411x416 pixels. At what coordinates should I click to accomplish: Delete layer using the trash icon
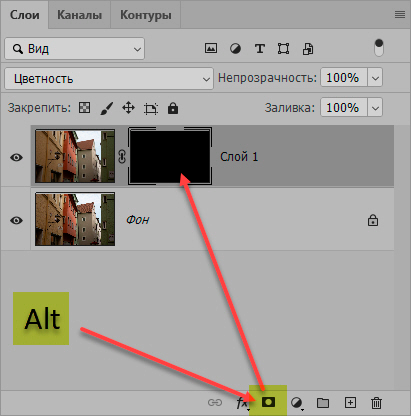coord(376,403)
